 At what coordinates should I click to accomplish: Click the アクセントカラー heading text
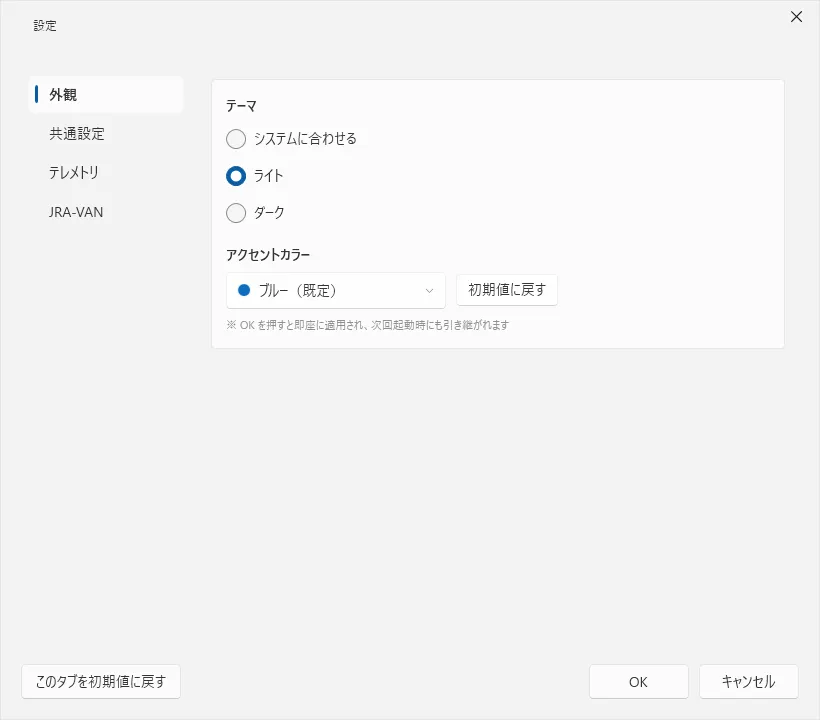click(268, 255)
